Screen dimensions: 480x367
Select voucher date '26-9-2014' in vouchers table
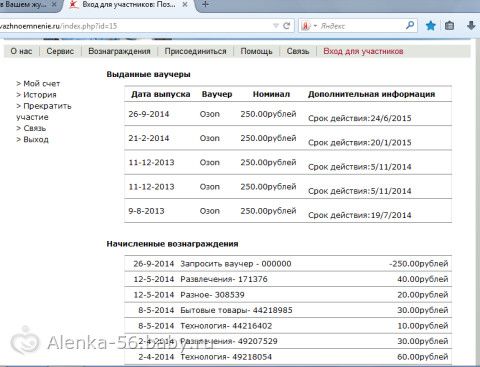point(149,114)
